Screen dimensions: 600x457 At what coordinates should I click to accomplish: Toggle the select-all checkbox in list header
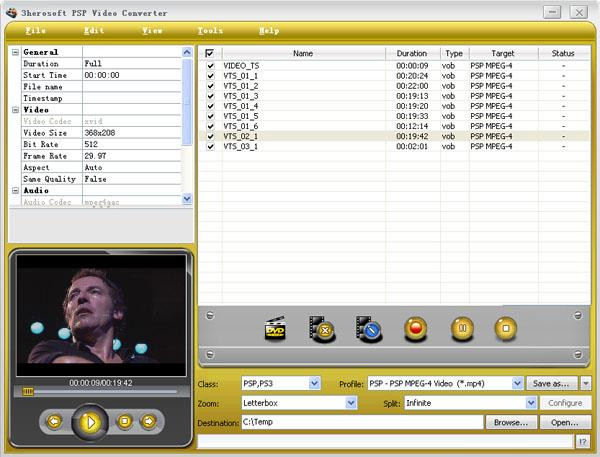click(210, 53)
